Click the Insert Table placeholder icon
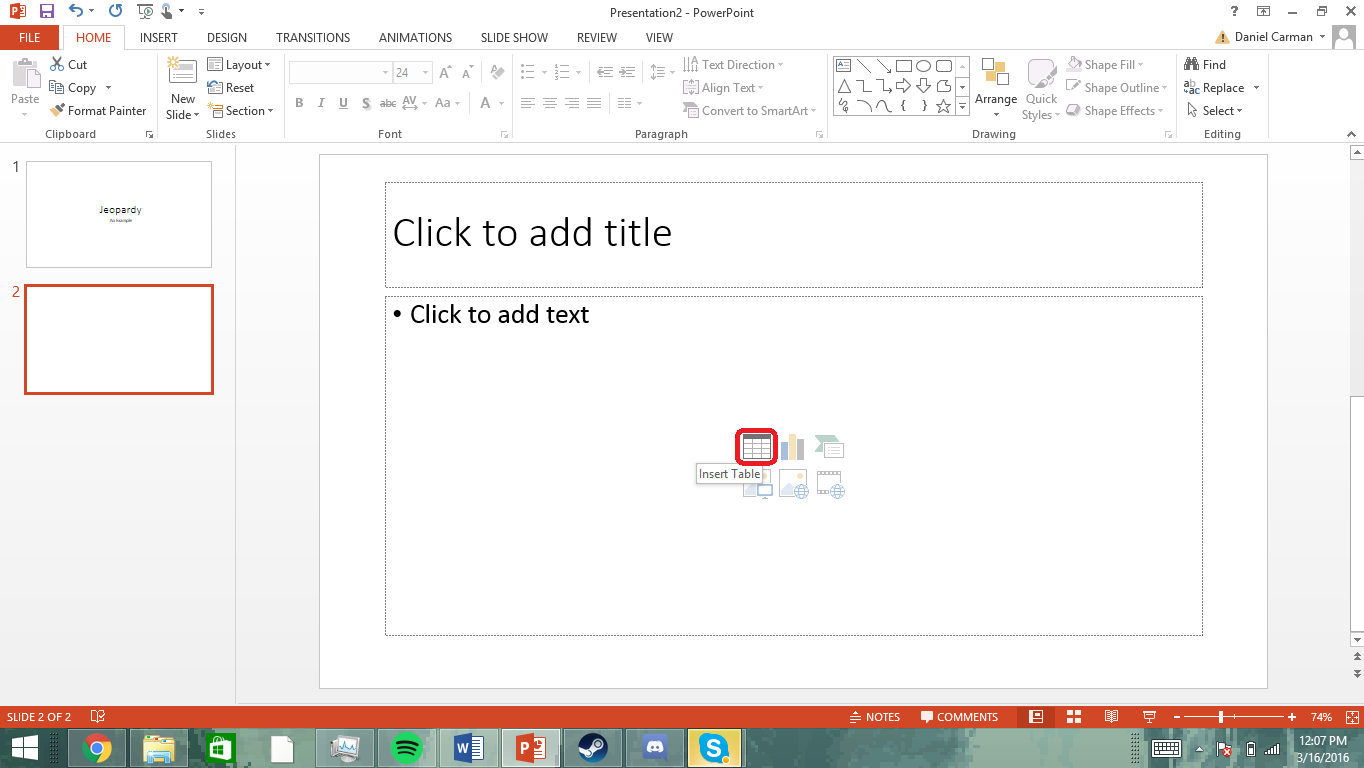The height and width of the screenshot is (768, 1364). point(757,447)
